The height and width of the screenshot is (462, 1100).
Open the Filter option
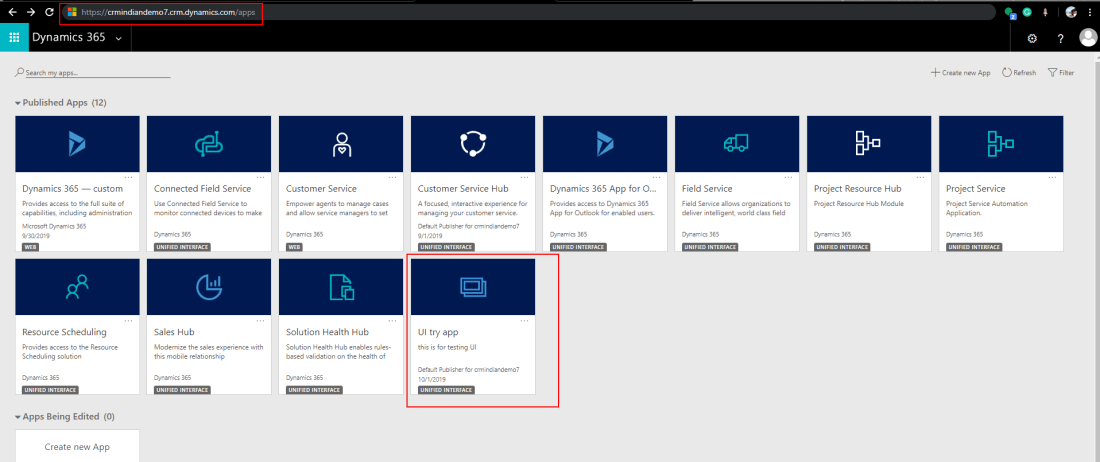pyautogui.click(x=1060, y=73)
